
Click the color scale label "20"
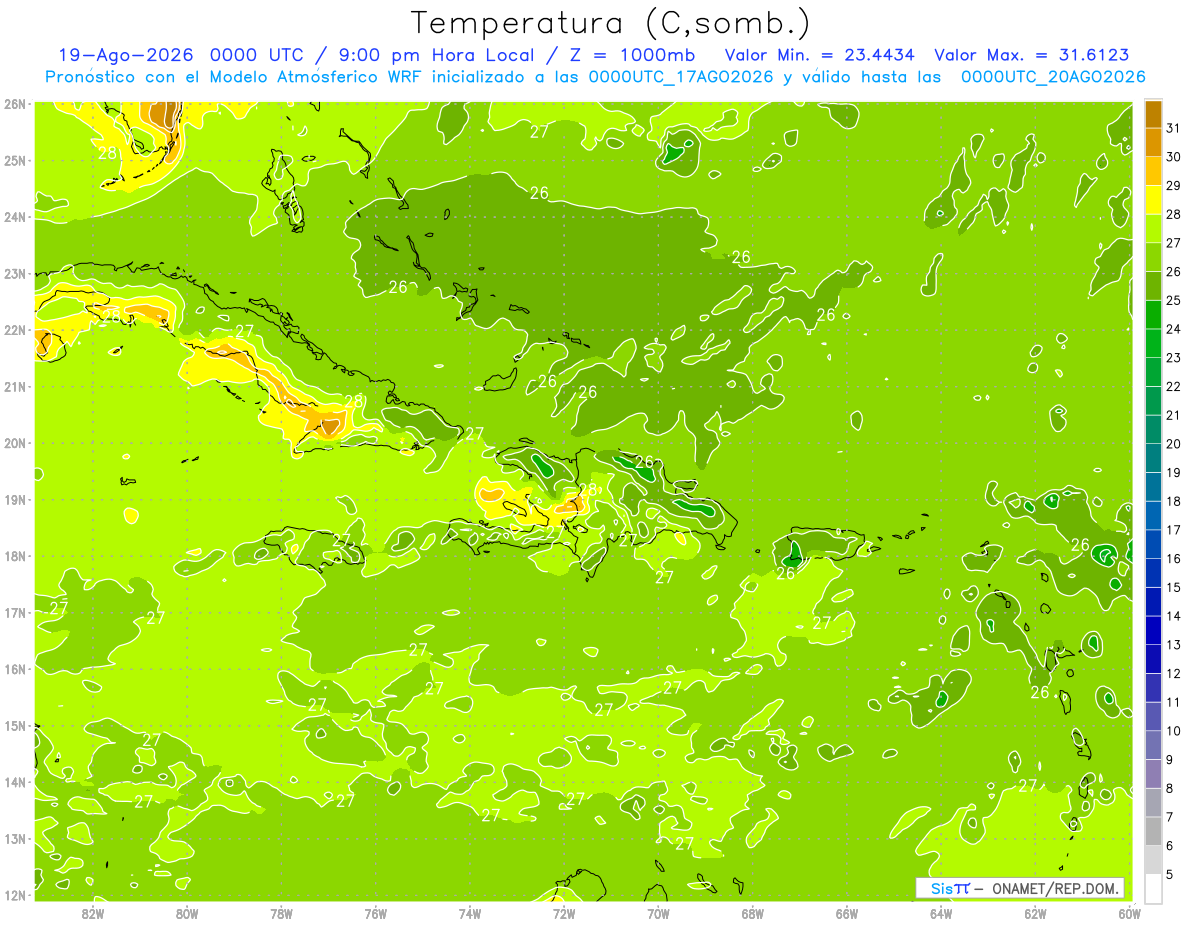click(1174, 443)
